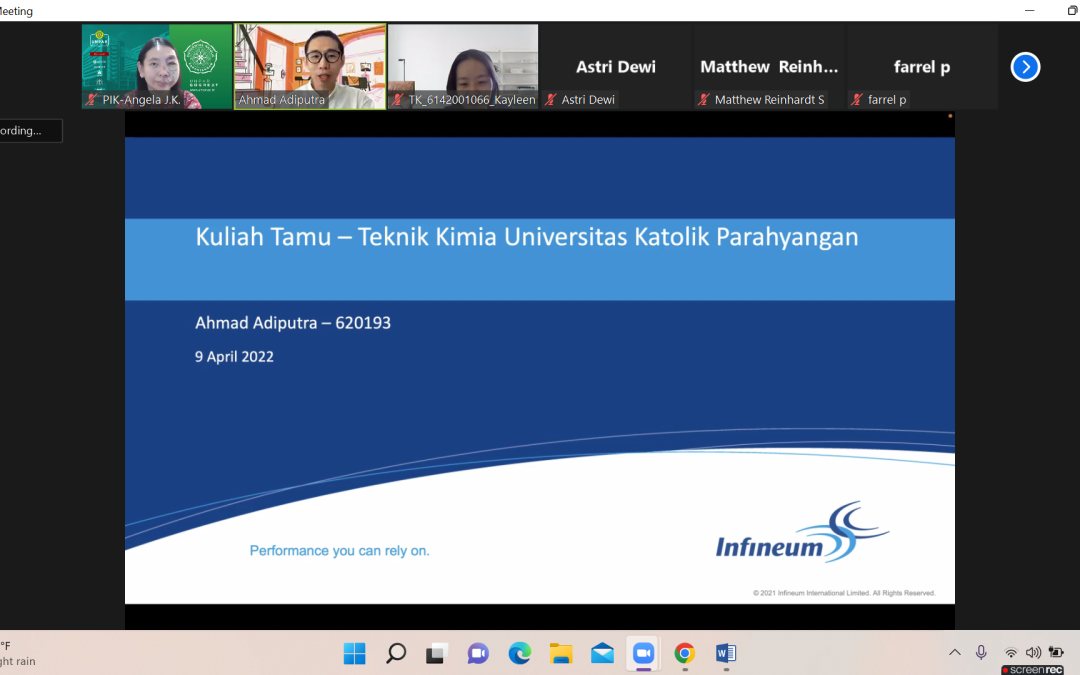Open Zoom from the taskbar
This screenshot has height=675, width=1080.
[x=642, y=653]
